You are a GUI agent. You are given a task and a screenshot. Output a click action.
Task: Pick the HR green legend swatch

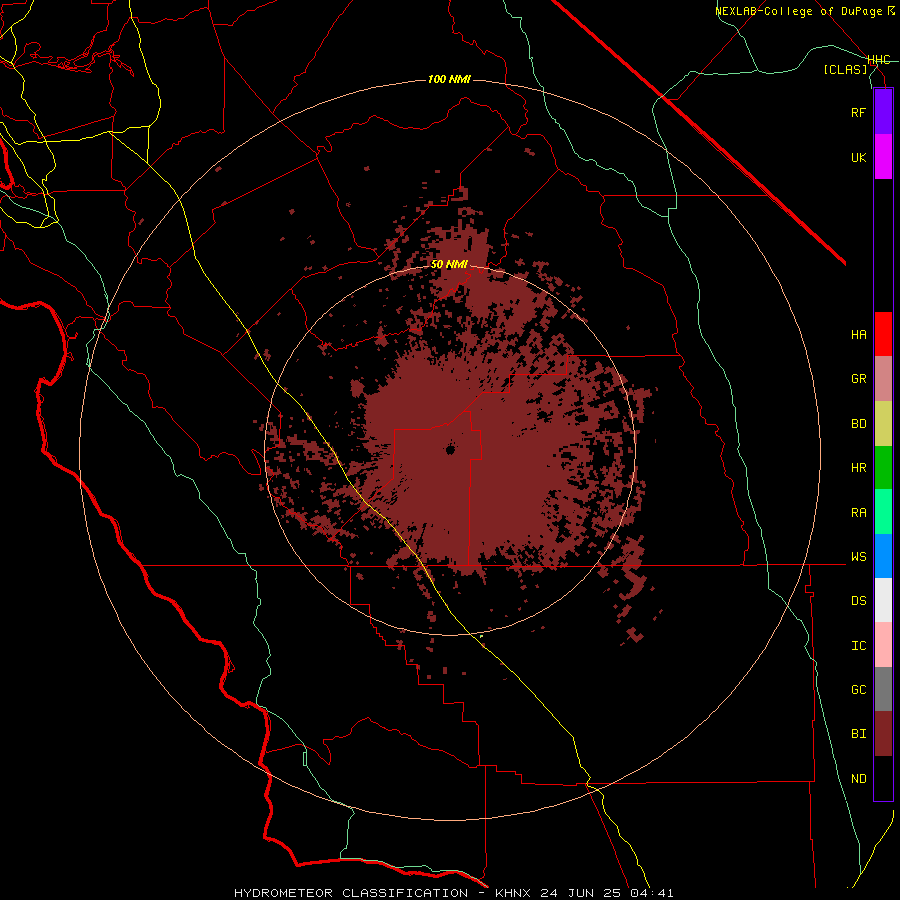click(x=883, y=468)
